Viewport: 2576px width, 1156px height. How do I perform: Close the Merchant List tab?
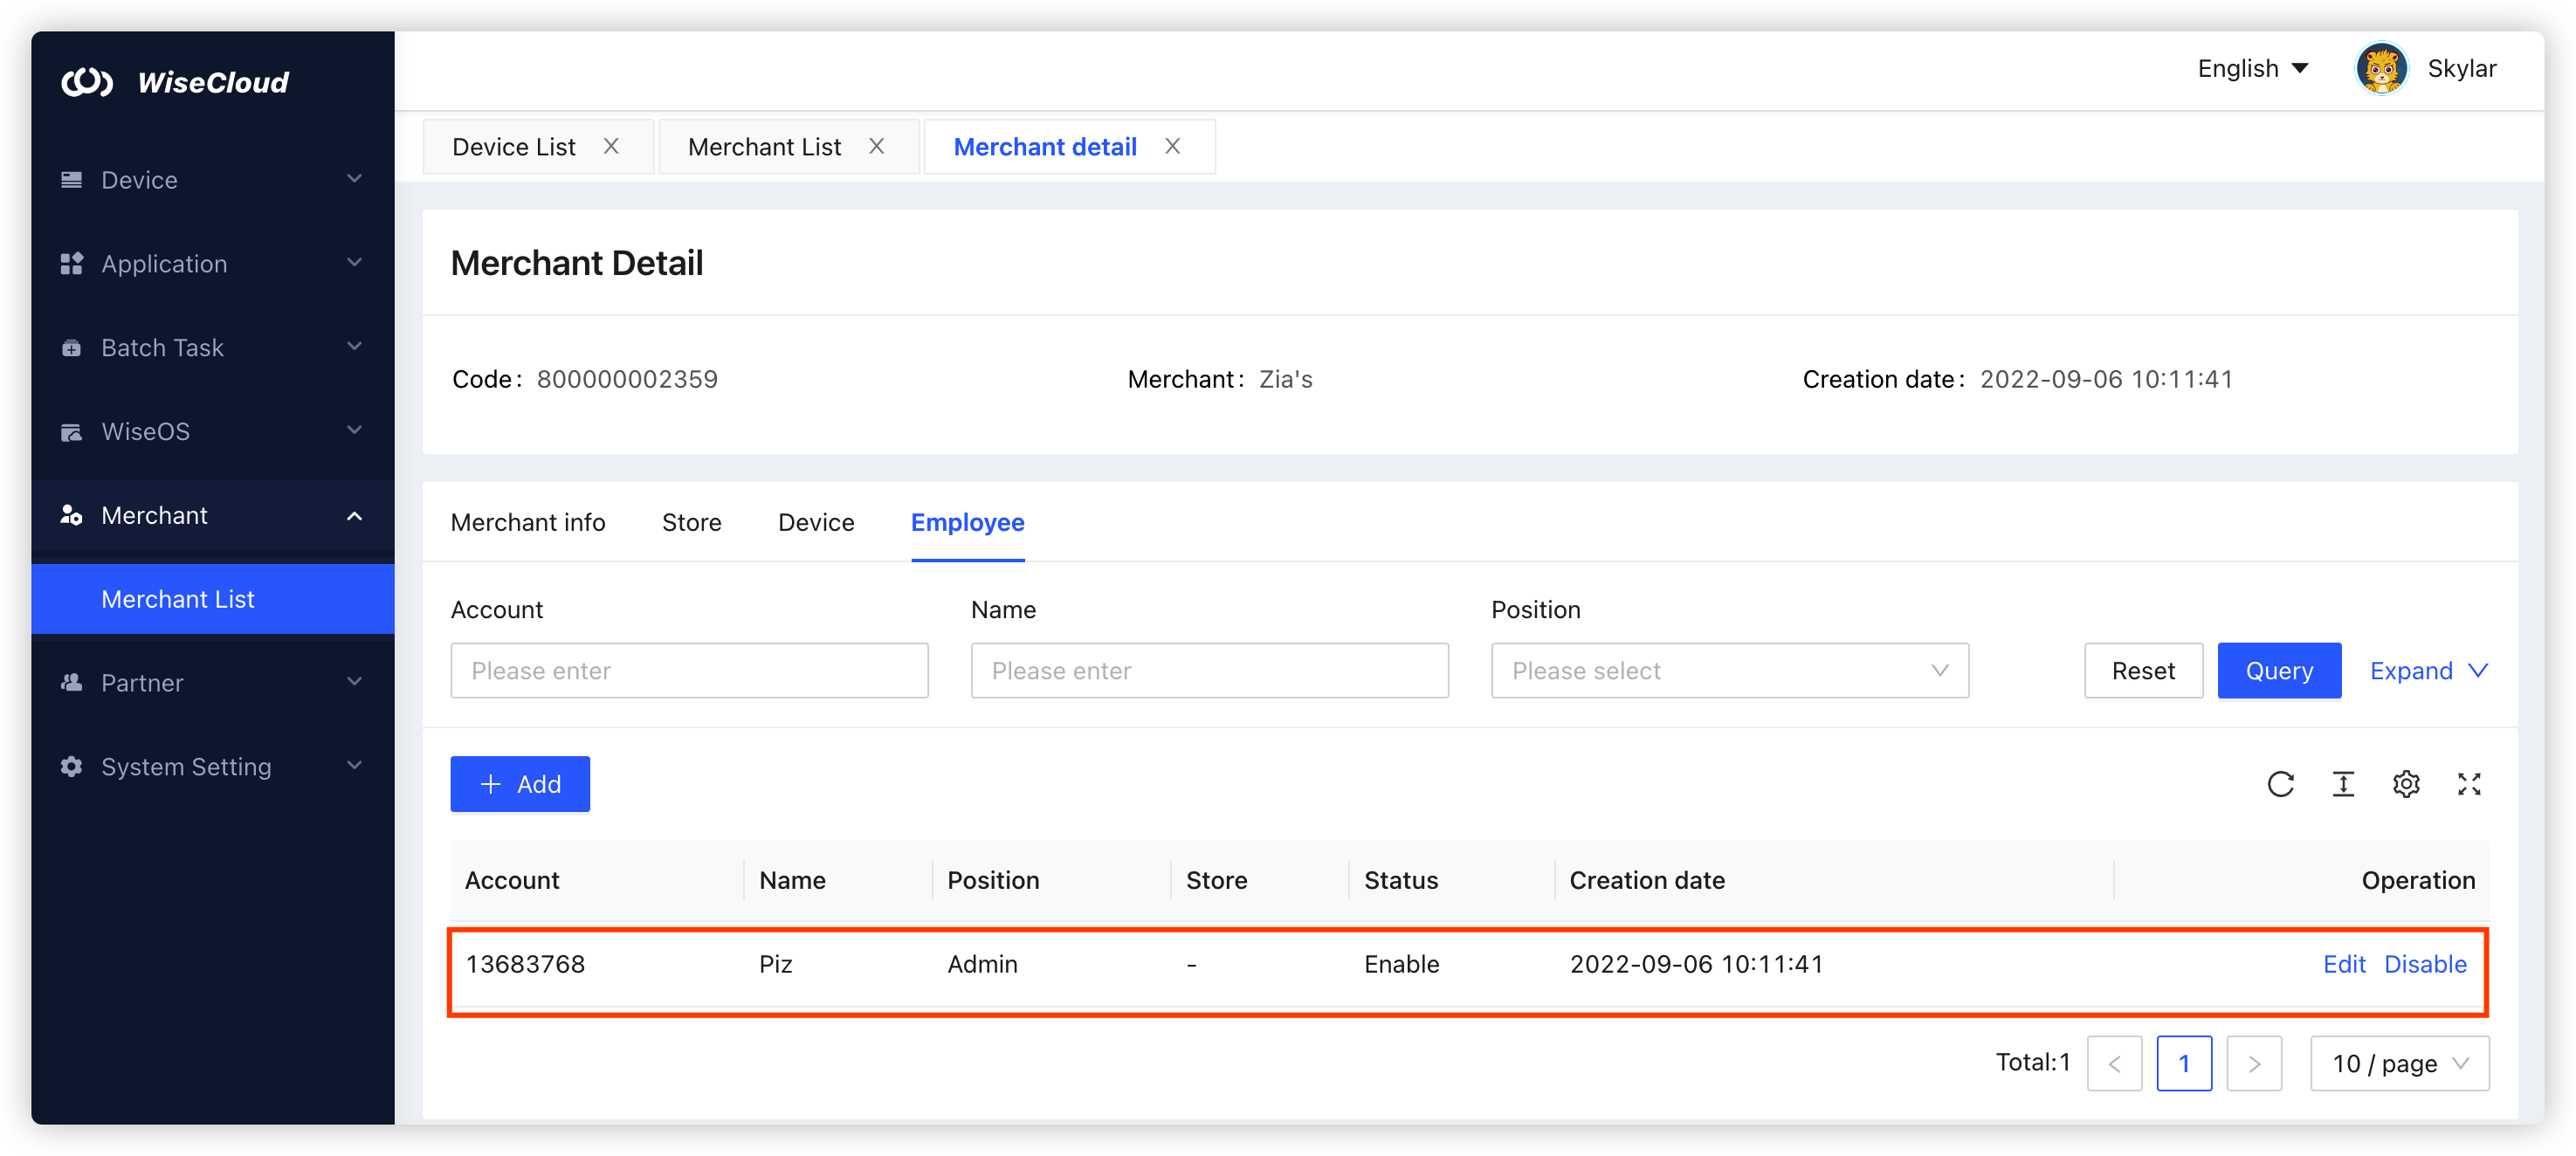click(877, 147)
